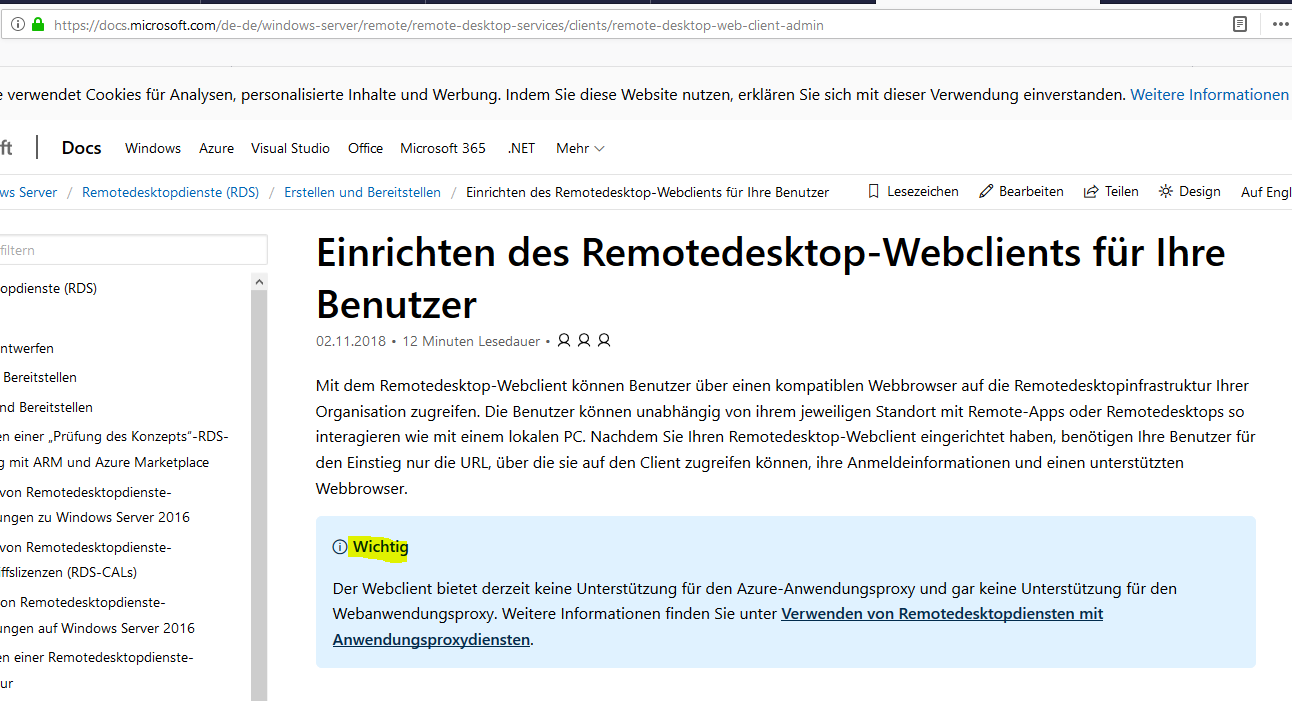The image size is (1292, 701).
Task: Open the .NET nav item
Action: coord(521,148)
